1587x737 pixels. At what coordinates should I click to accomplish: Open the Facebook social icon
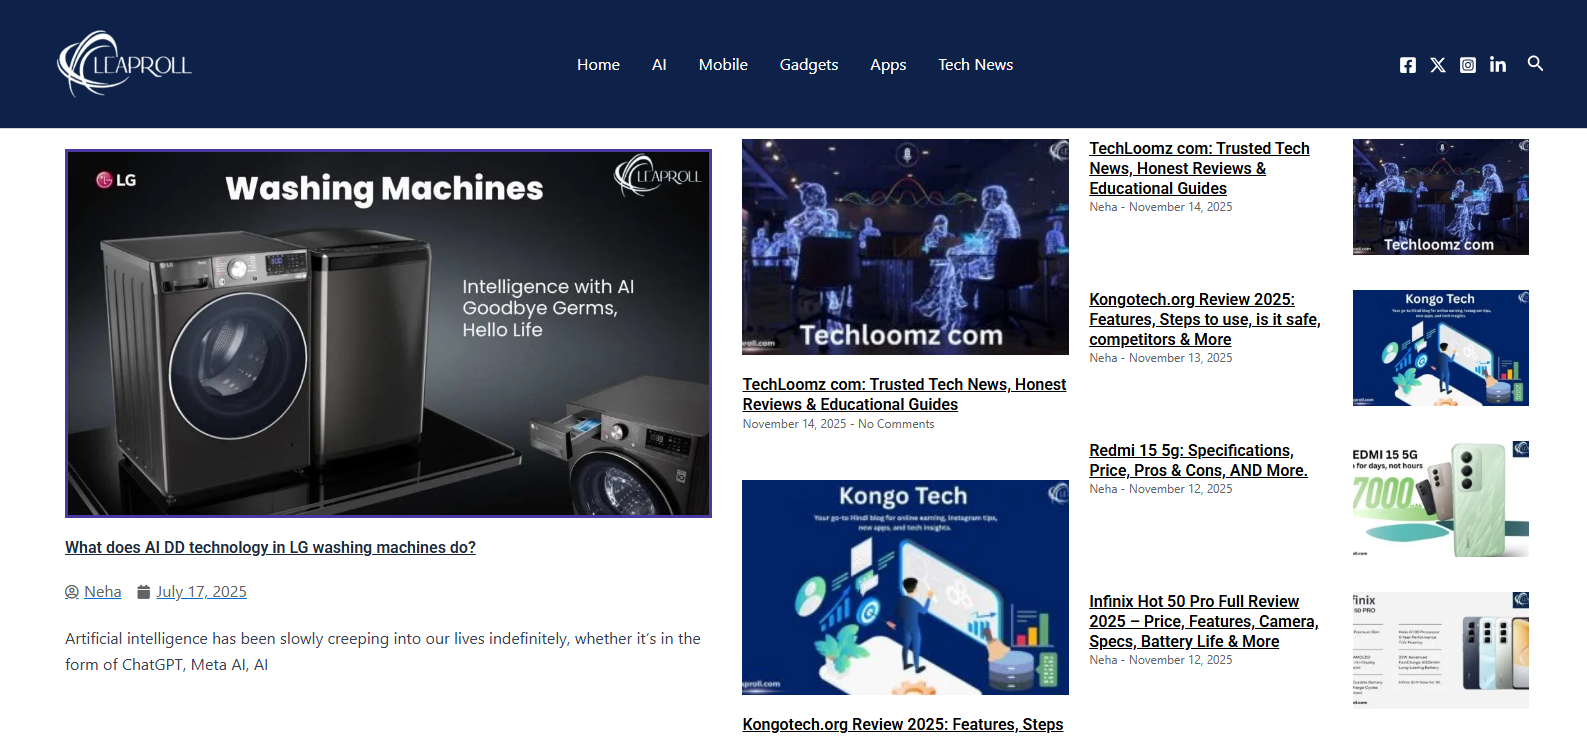point(1407,65)
